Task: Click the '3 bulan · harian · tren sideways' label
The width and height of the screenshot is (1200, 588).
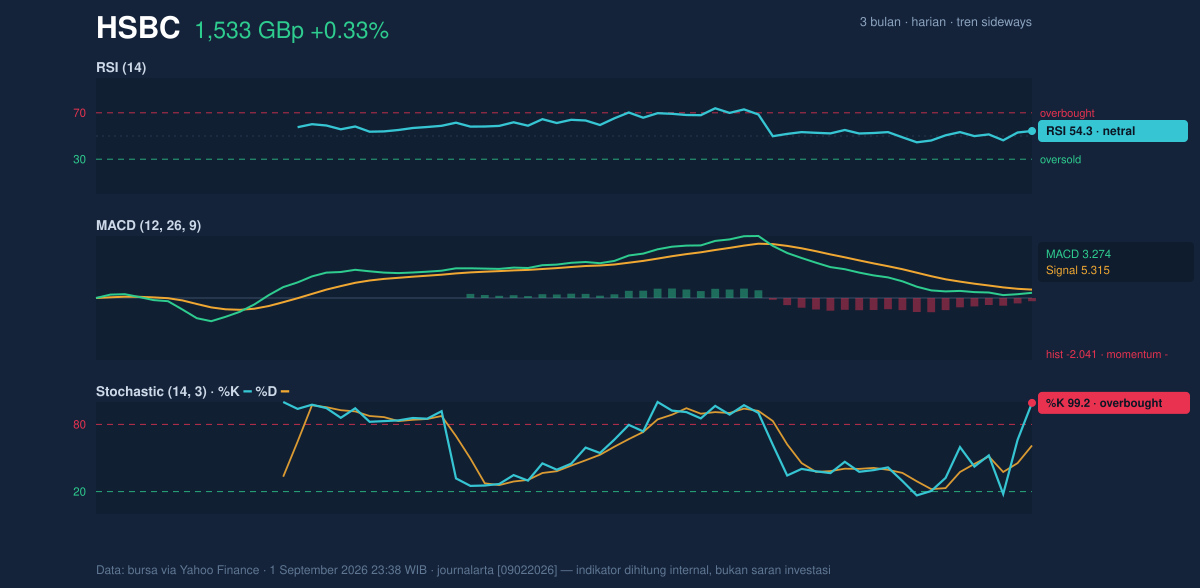Action: pos(945,22)
